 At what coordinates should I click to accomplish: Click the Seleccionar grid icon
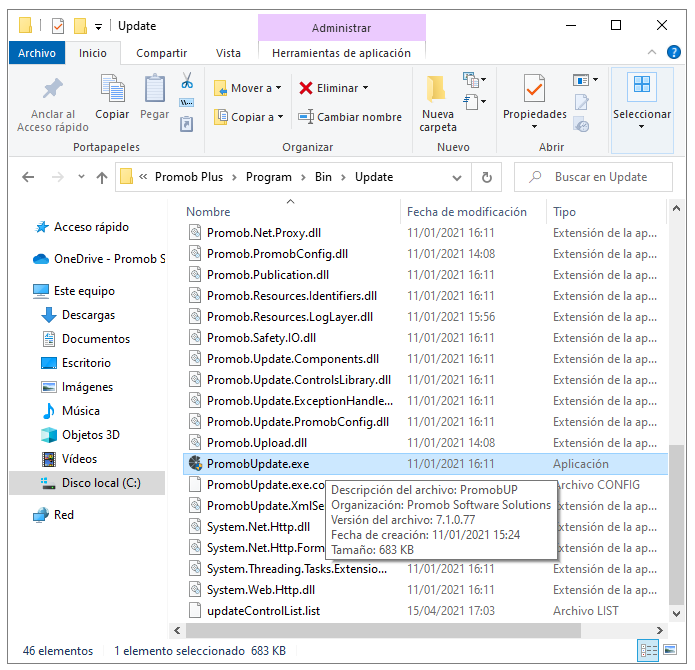pyautogui.click(x=641, y=84)
